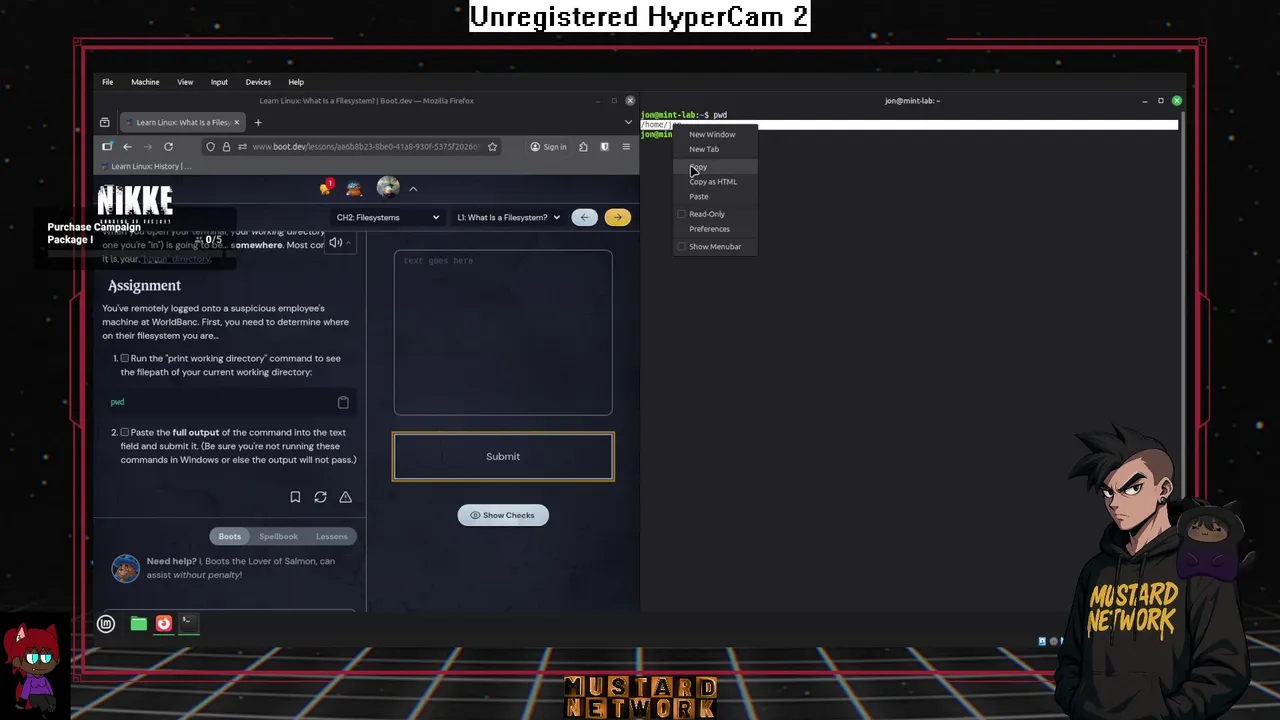Bookmark page with star icon
1280x720 pixels.
[x=492, y=147]
